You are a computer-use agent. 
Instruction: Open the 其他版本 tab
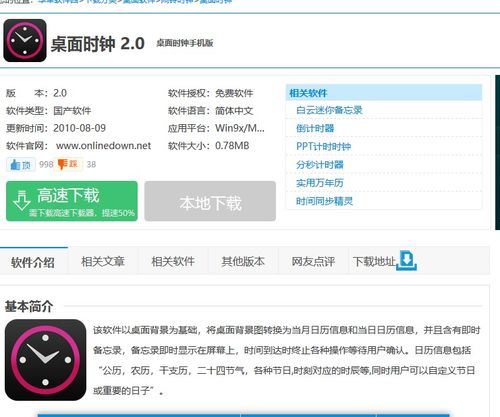(x=243, y=262)
